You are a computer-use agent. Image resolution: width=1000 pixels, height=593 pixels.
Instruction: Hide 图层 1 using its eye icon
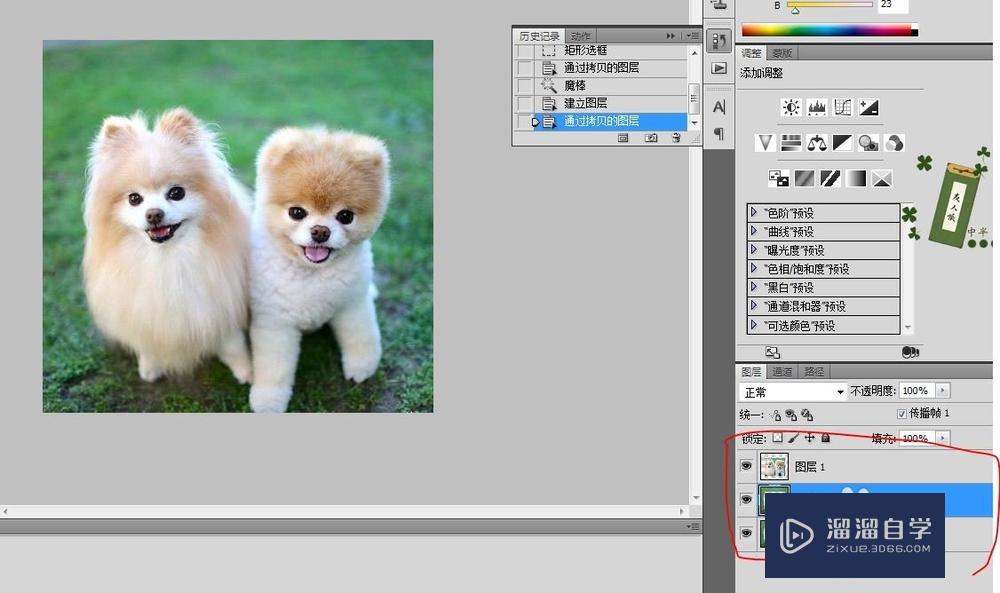point(746,467)
